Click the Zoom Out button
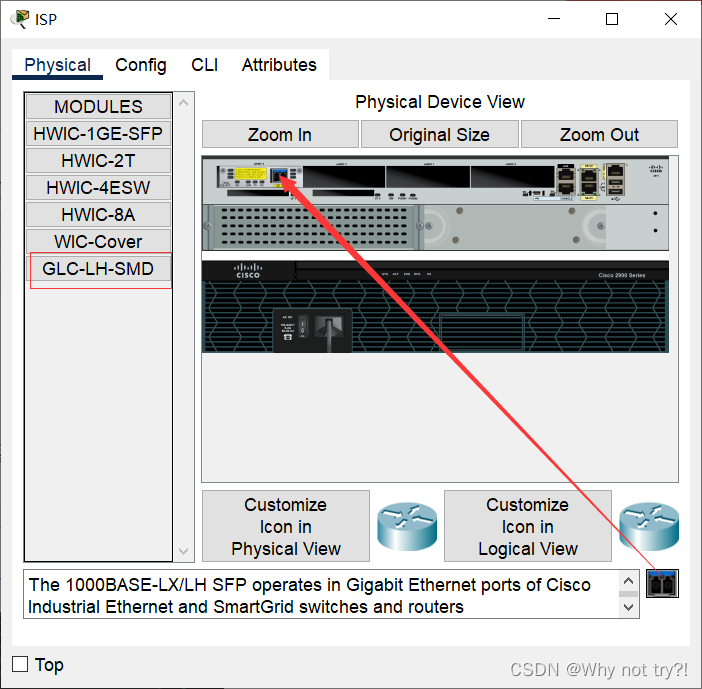The width and height of the screenshot is (702, 689). coord(599,134)
